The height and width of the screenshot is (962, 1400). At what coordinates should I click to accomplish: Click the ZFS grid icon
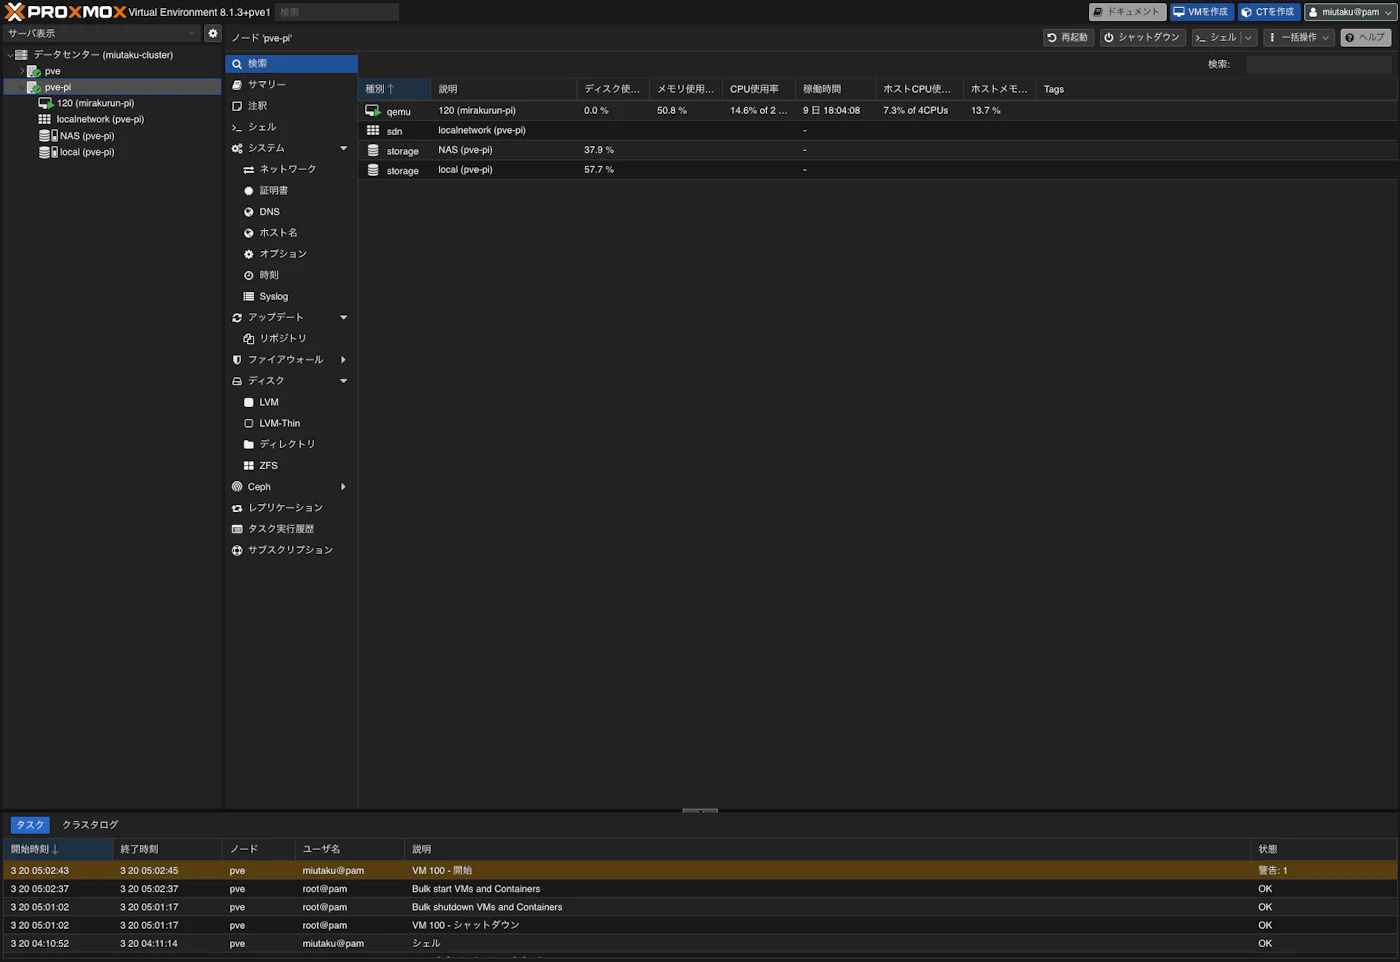point(249,465)
